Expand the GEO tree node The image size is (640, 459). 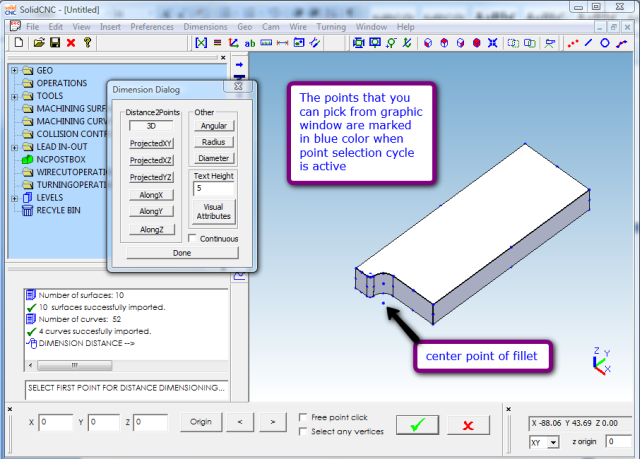(13, 71)
